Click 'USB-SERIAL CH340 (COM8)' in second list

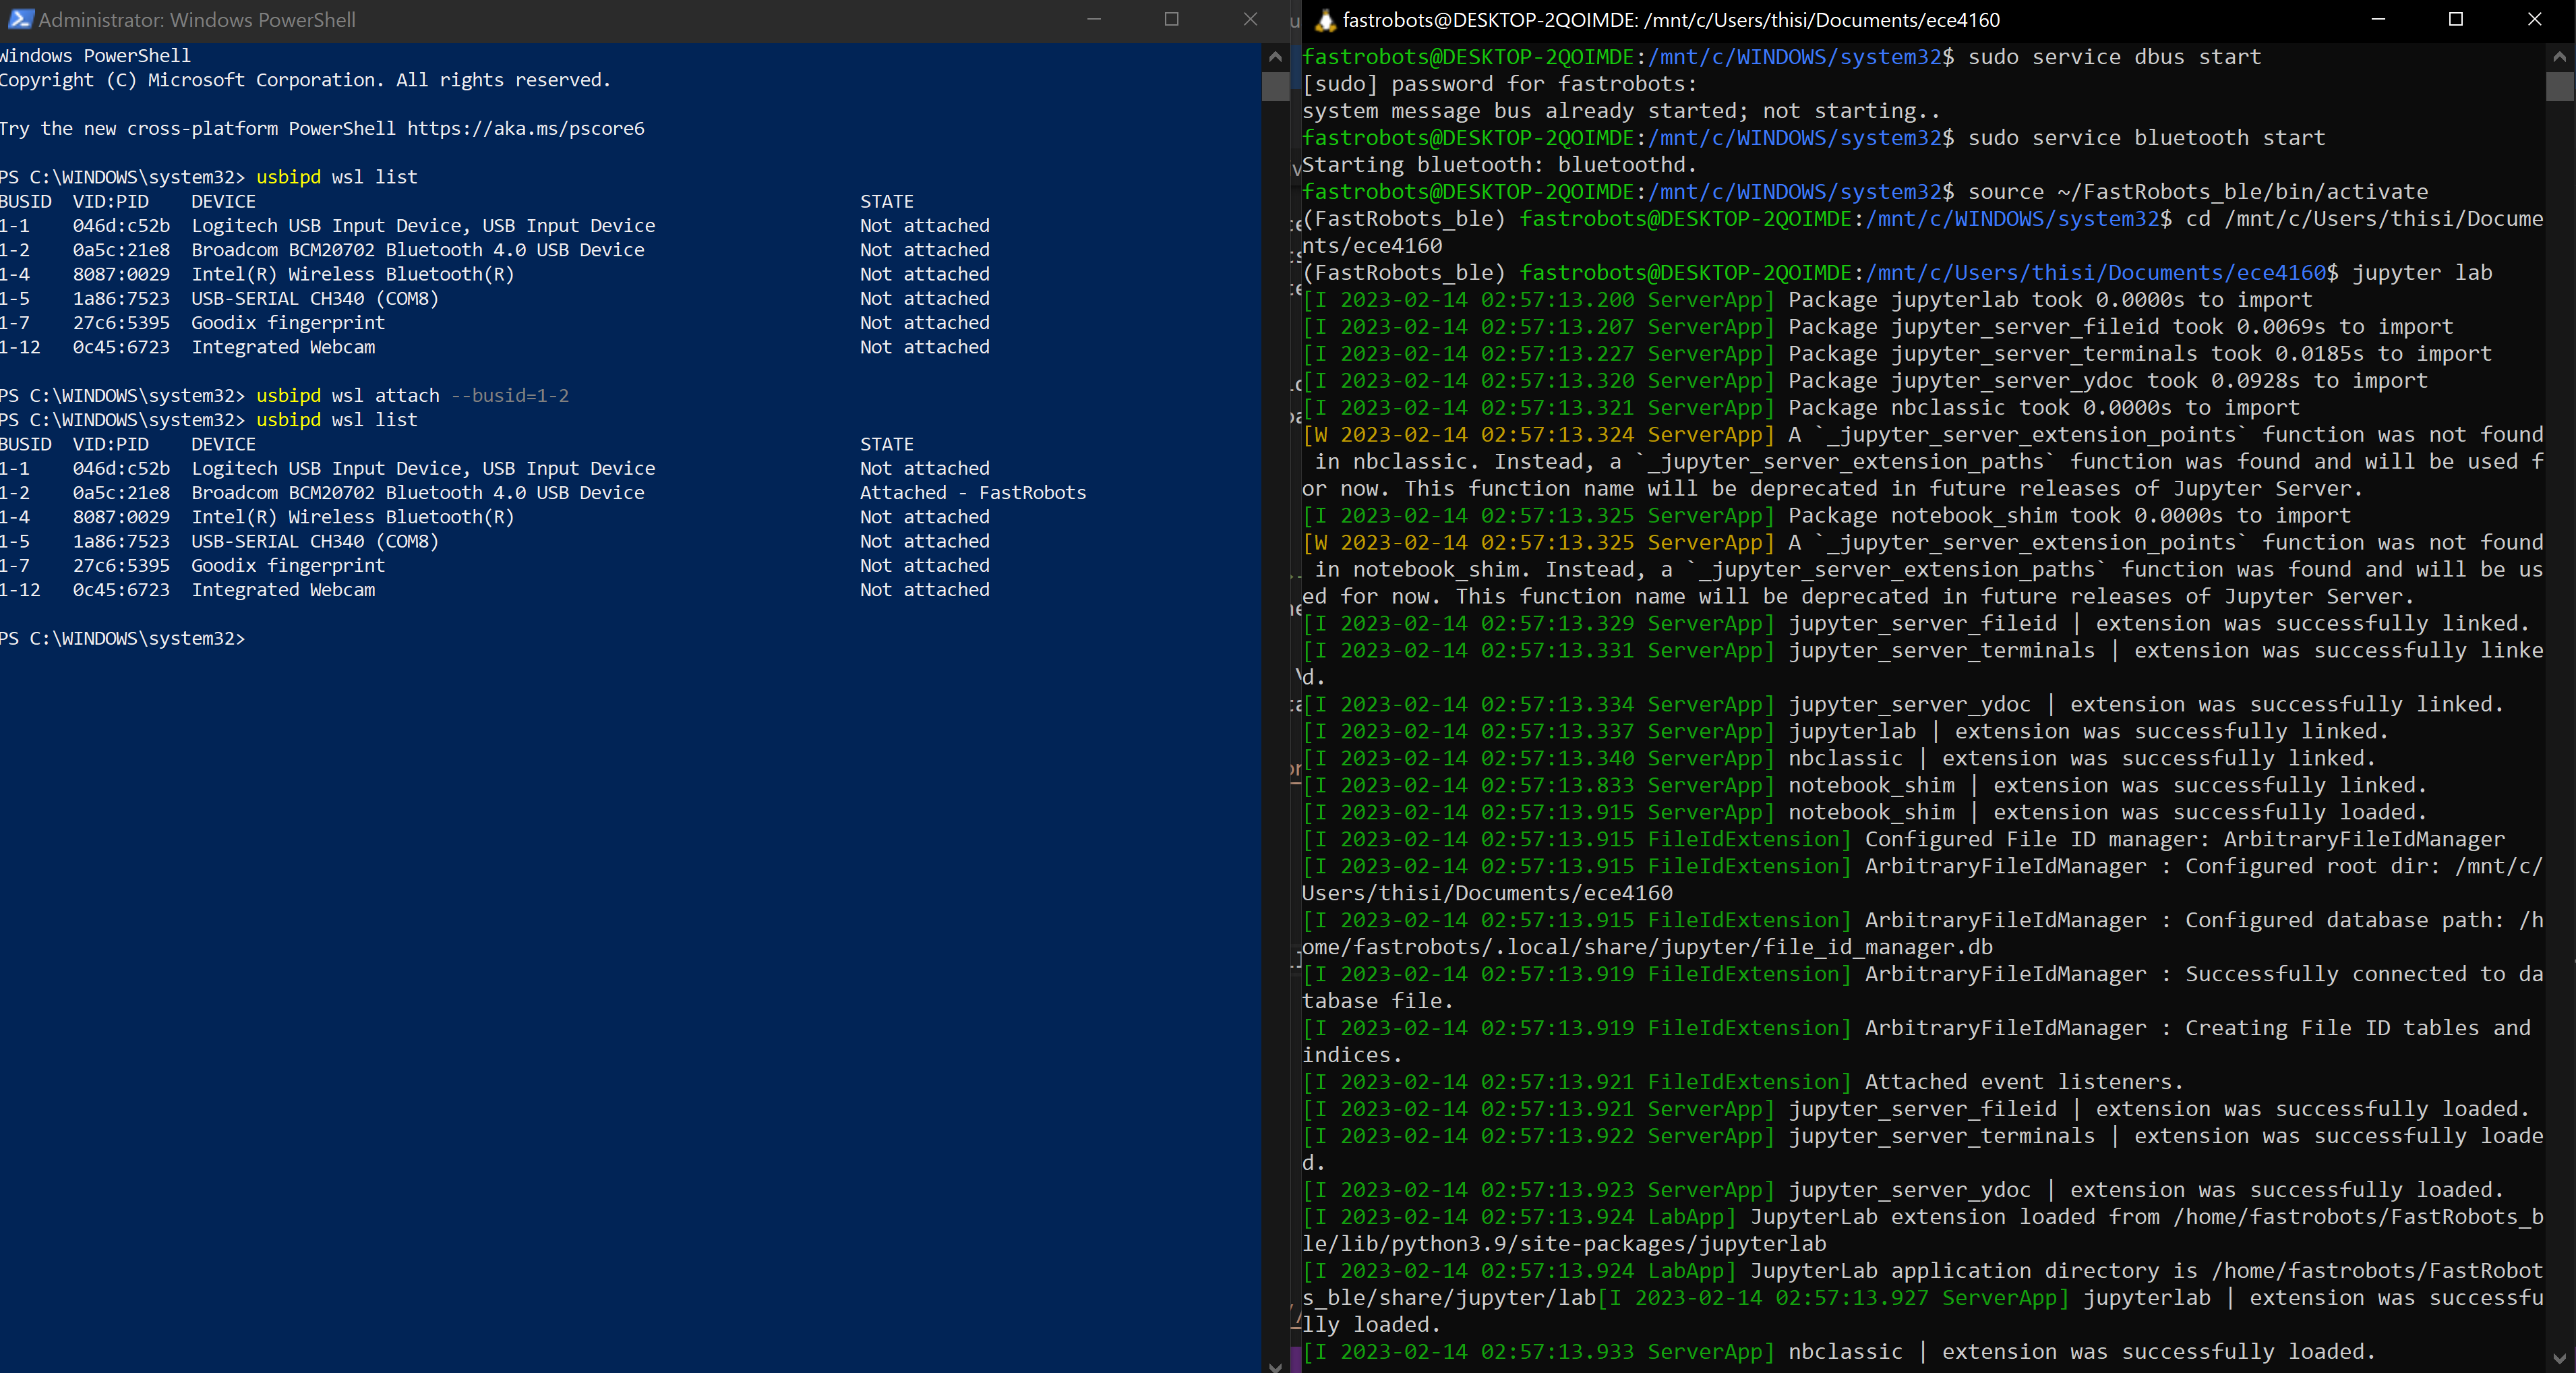(x=315, y=542)
